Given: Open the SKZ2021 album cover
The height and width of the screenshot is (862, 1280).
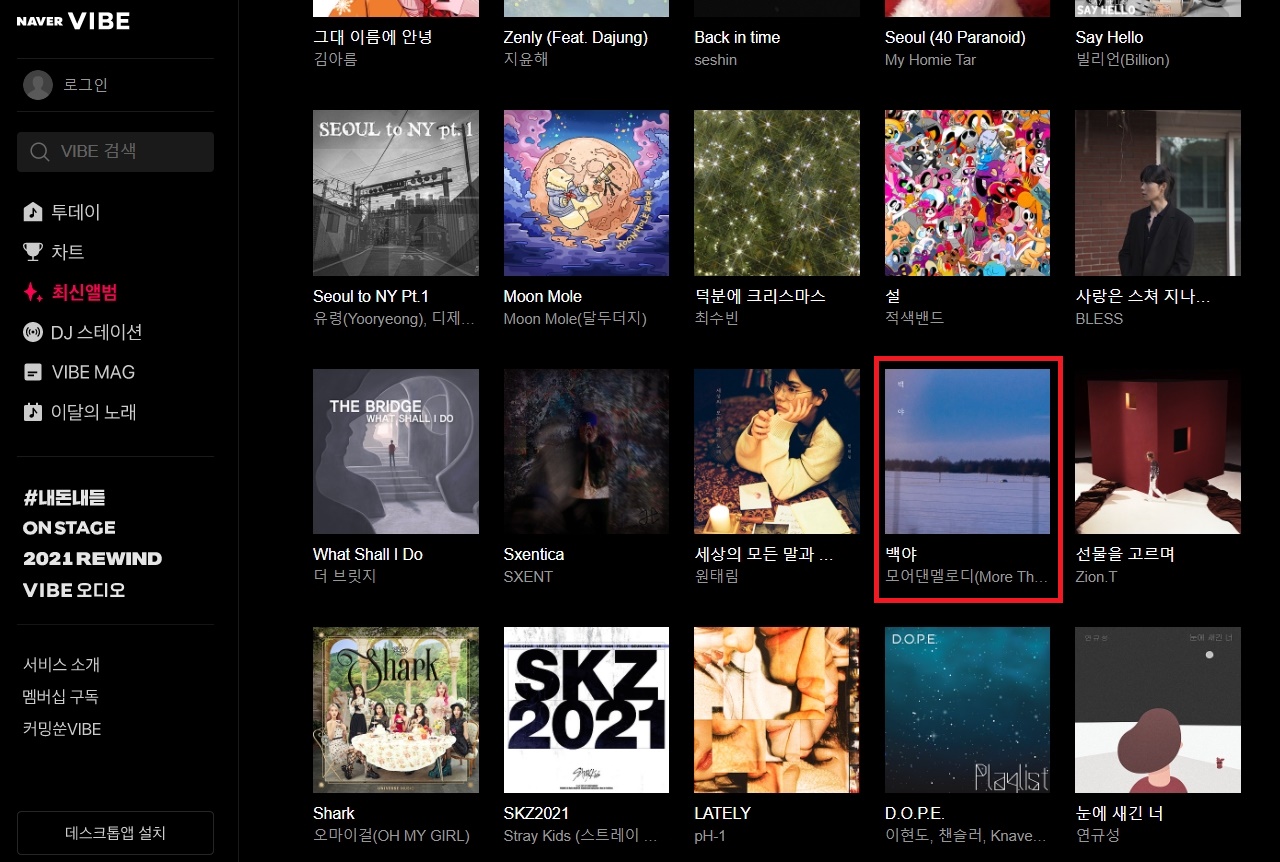Looking at the screenshot, I should (586, 710).
